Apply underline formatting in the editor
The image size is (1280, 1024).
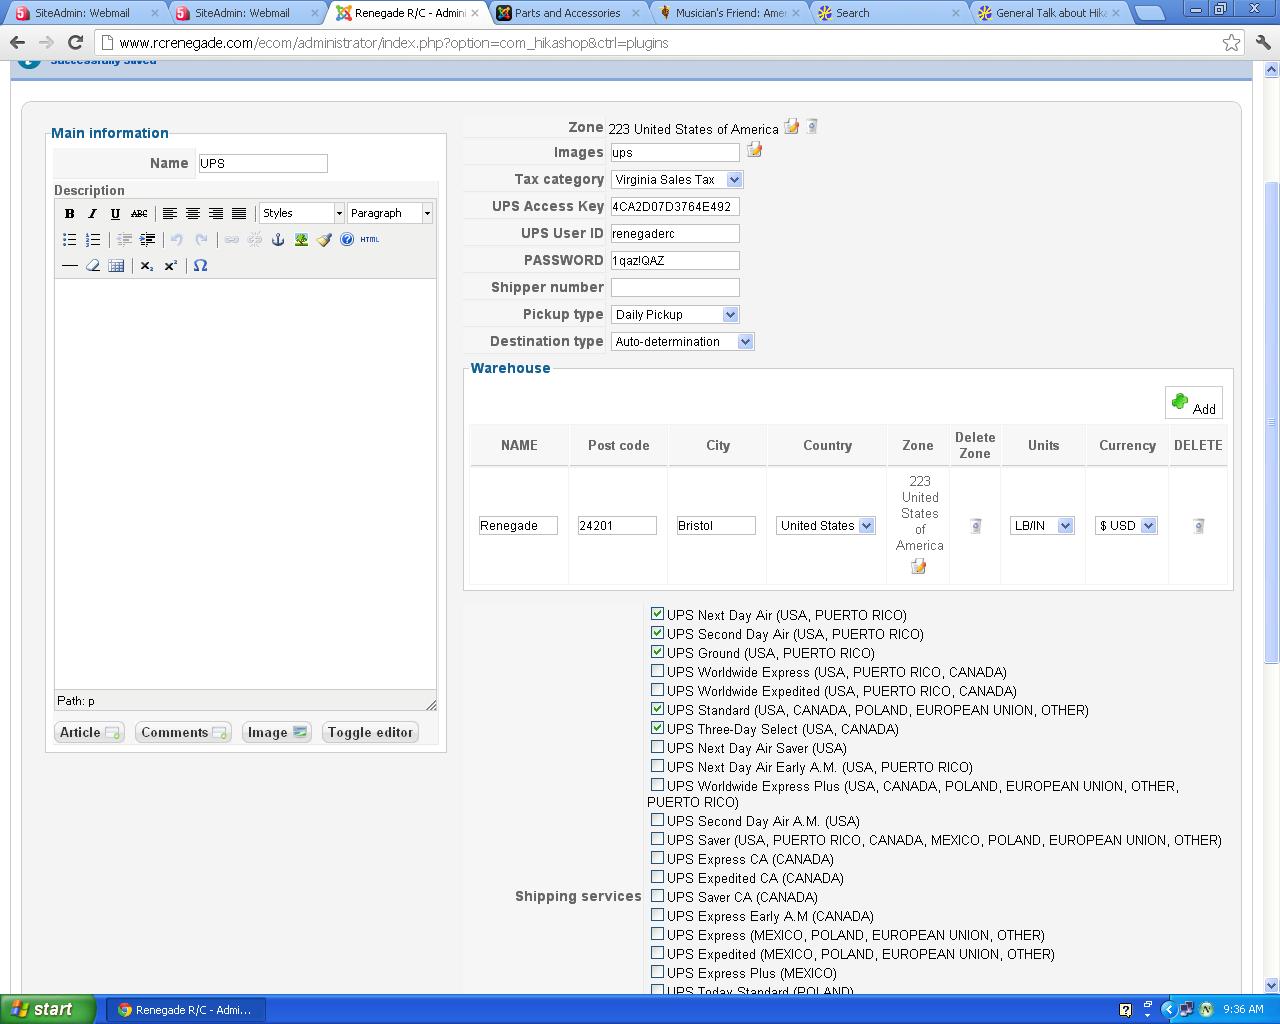point(115,213)
